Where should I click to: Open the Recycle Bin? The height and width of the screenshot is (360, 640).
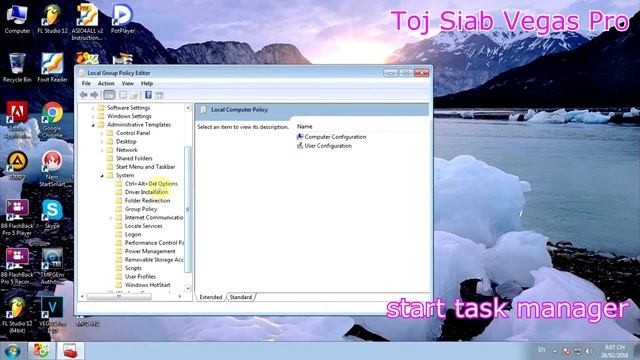17,68
